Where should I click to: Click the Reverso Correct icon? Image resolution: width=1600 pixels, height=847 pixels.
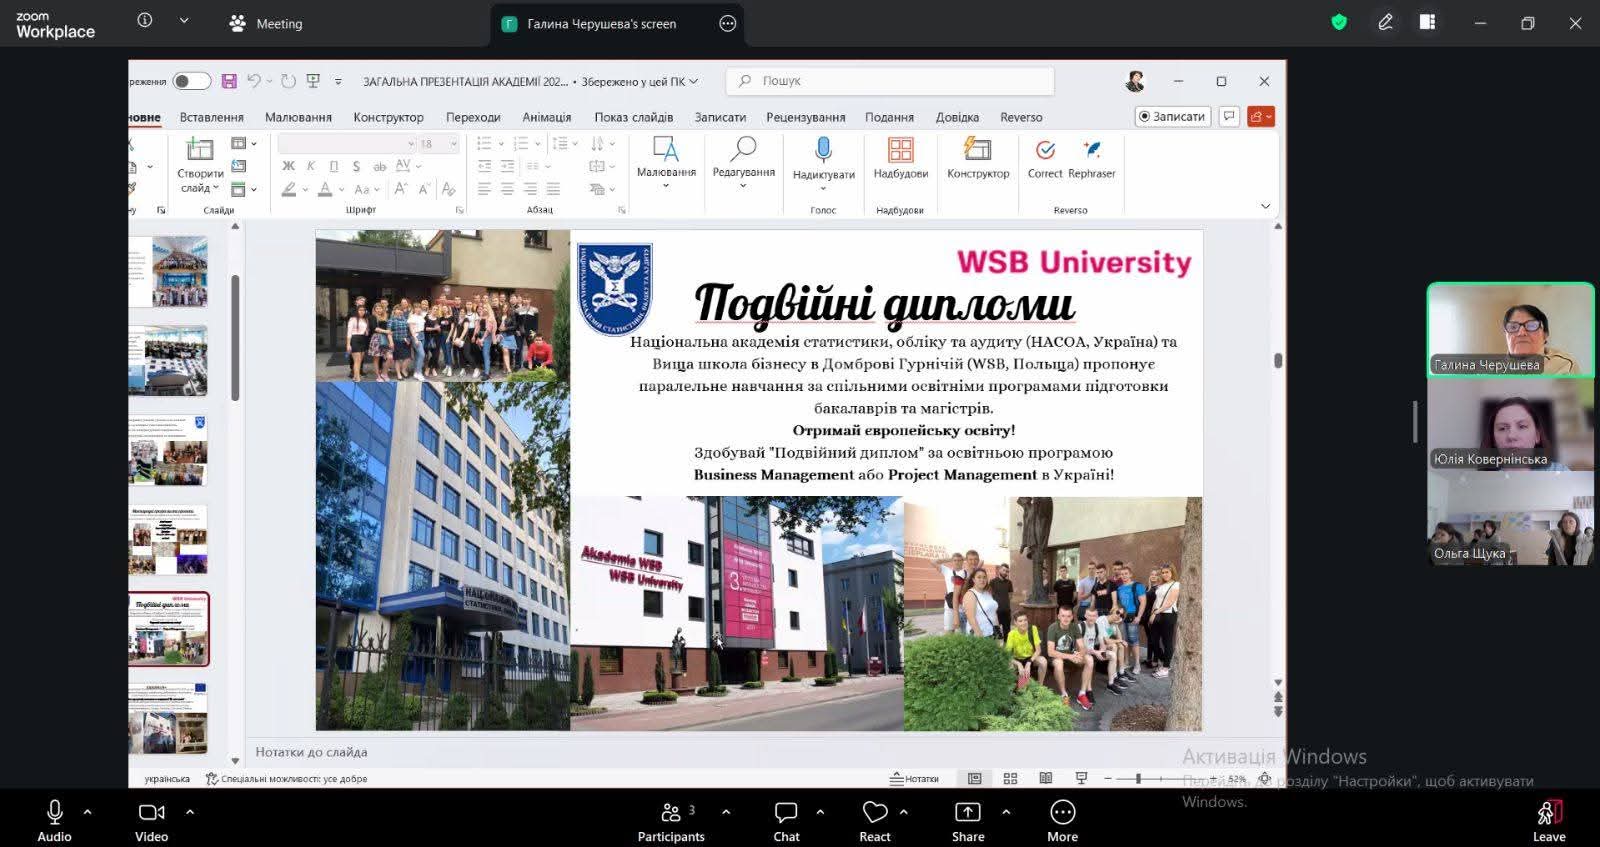point(1045,151)
